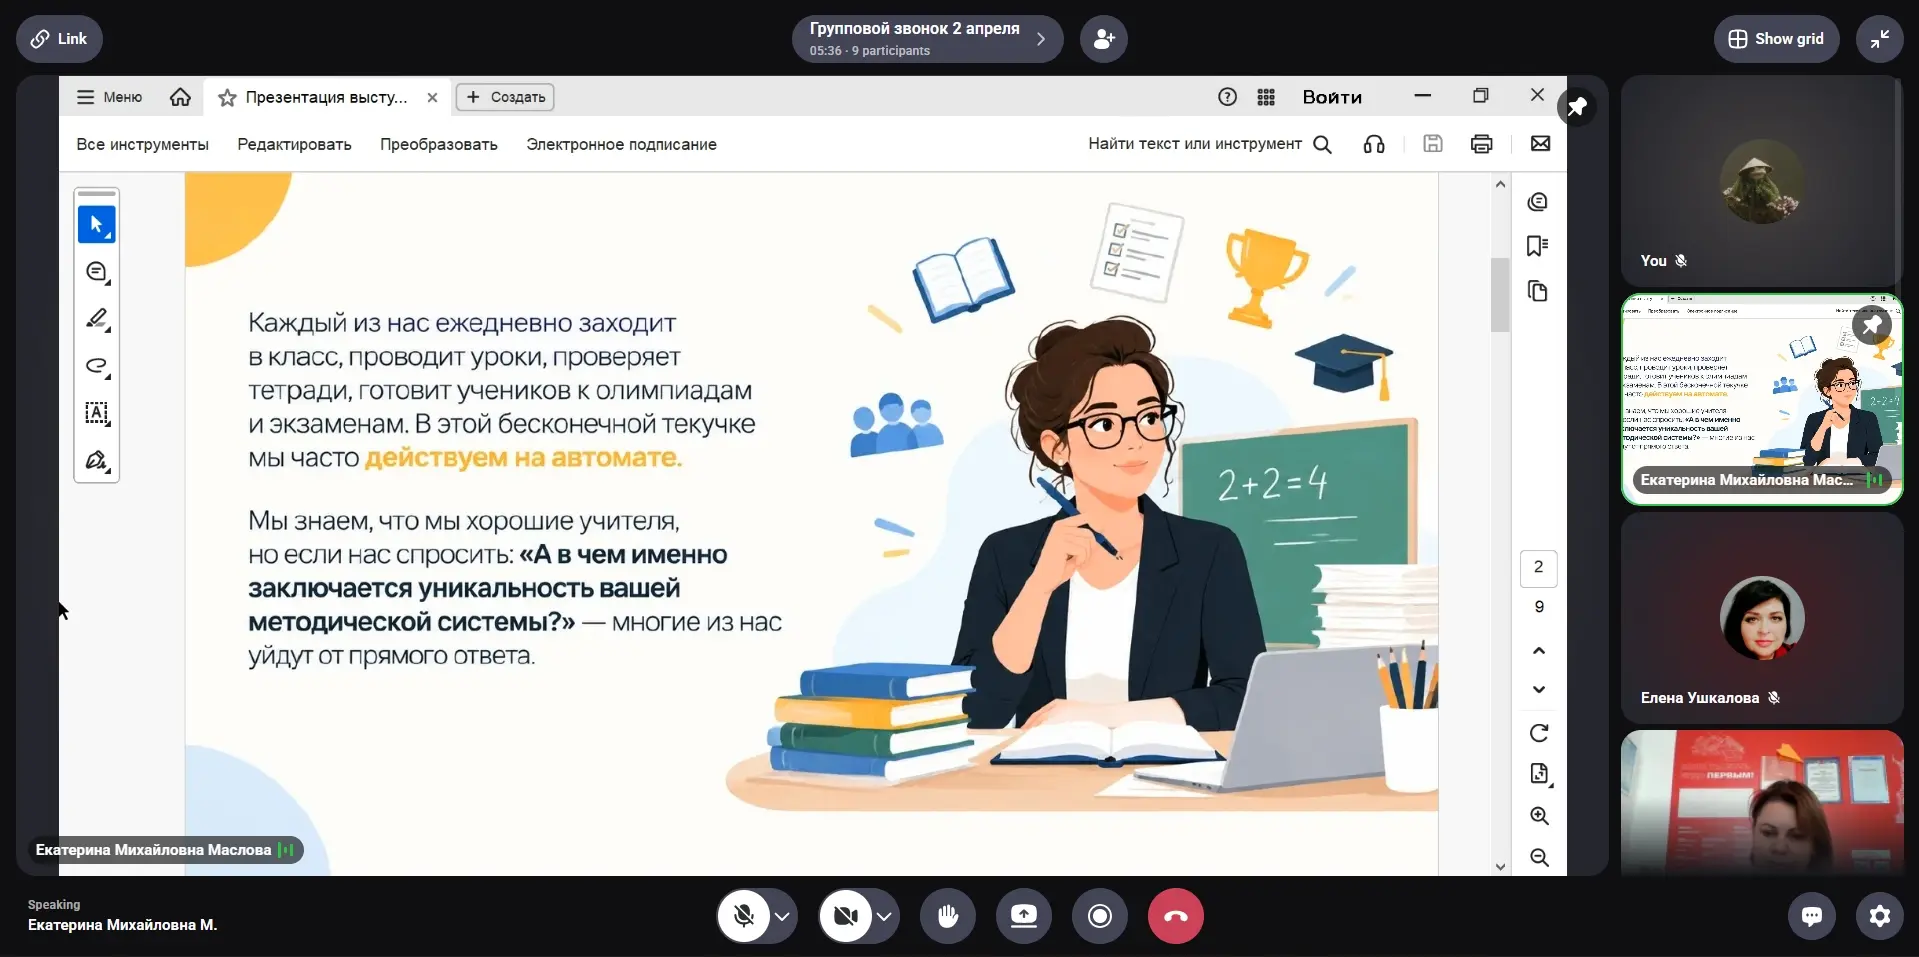Click the scrollbar down arrow
The height and width of the screenshot is (957, 1919).
pyautogui.click(x=1500, y=867)
